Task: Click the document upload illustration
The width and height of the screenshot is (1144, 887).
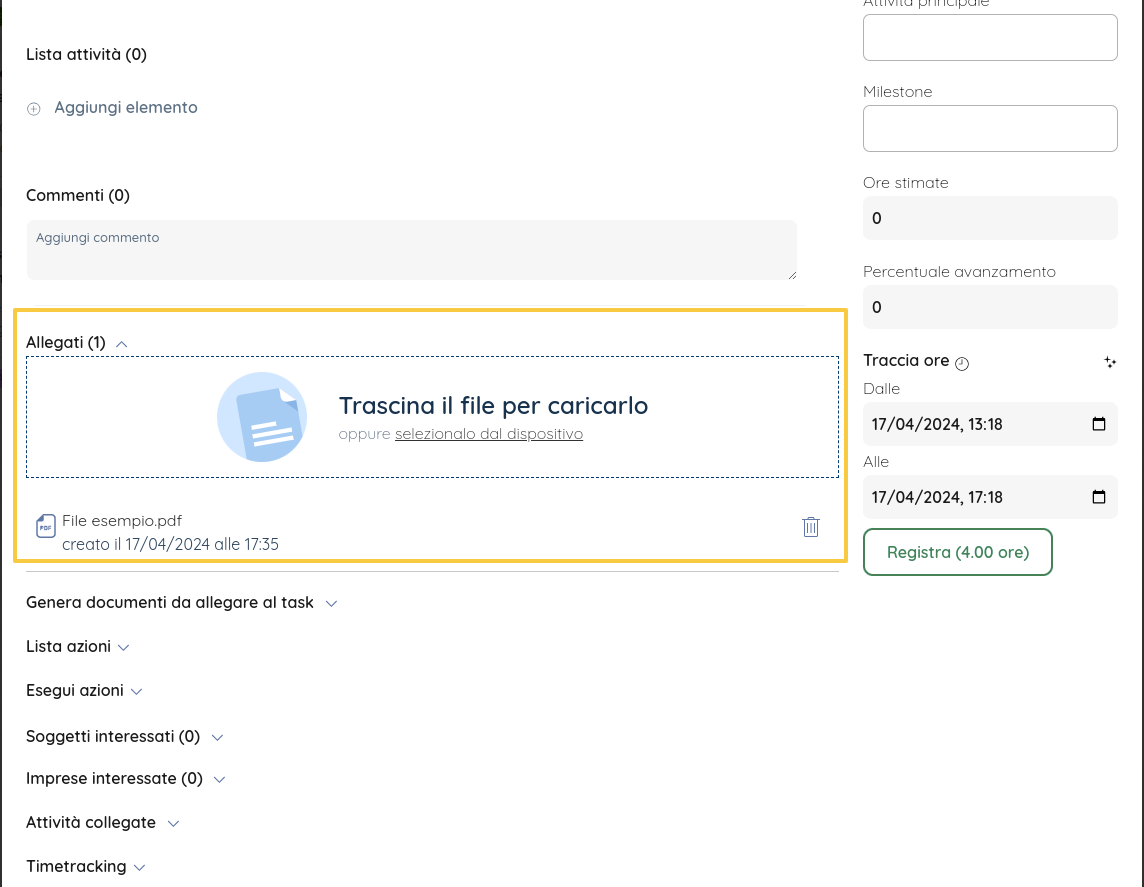Action: 262,417
